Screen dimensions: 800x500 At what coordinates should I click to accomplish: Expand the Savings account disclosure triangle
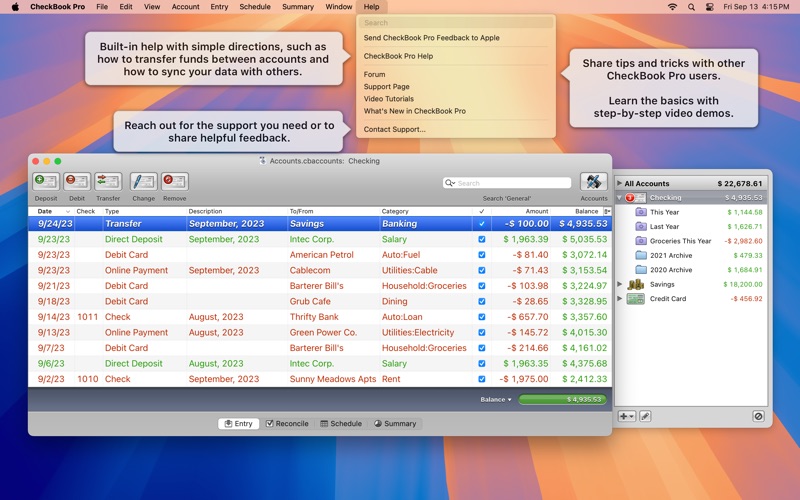tap(619, 284)
